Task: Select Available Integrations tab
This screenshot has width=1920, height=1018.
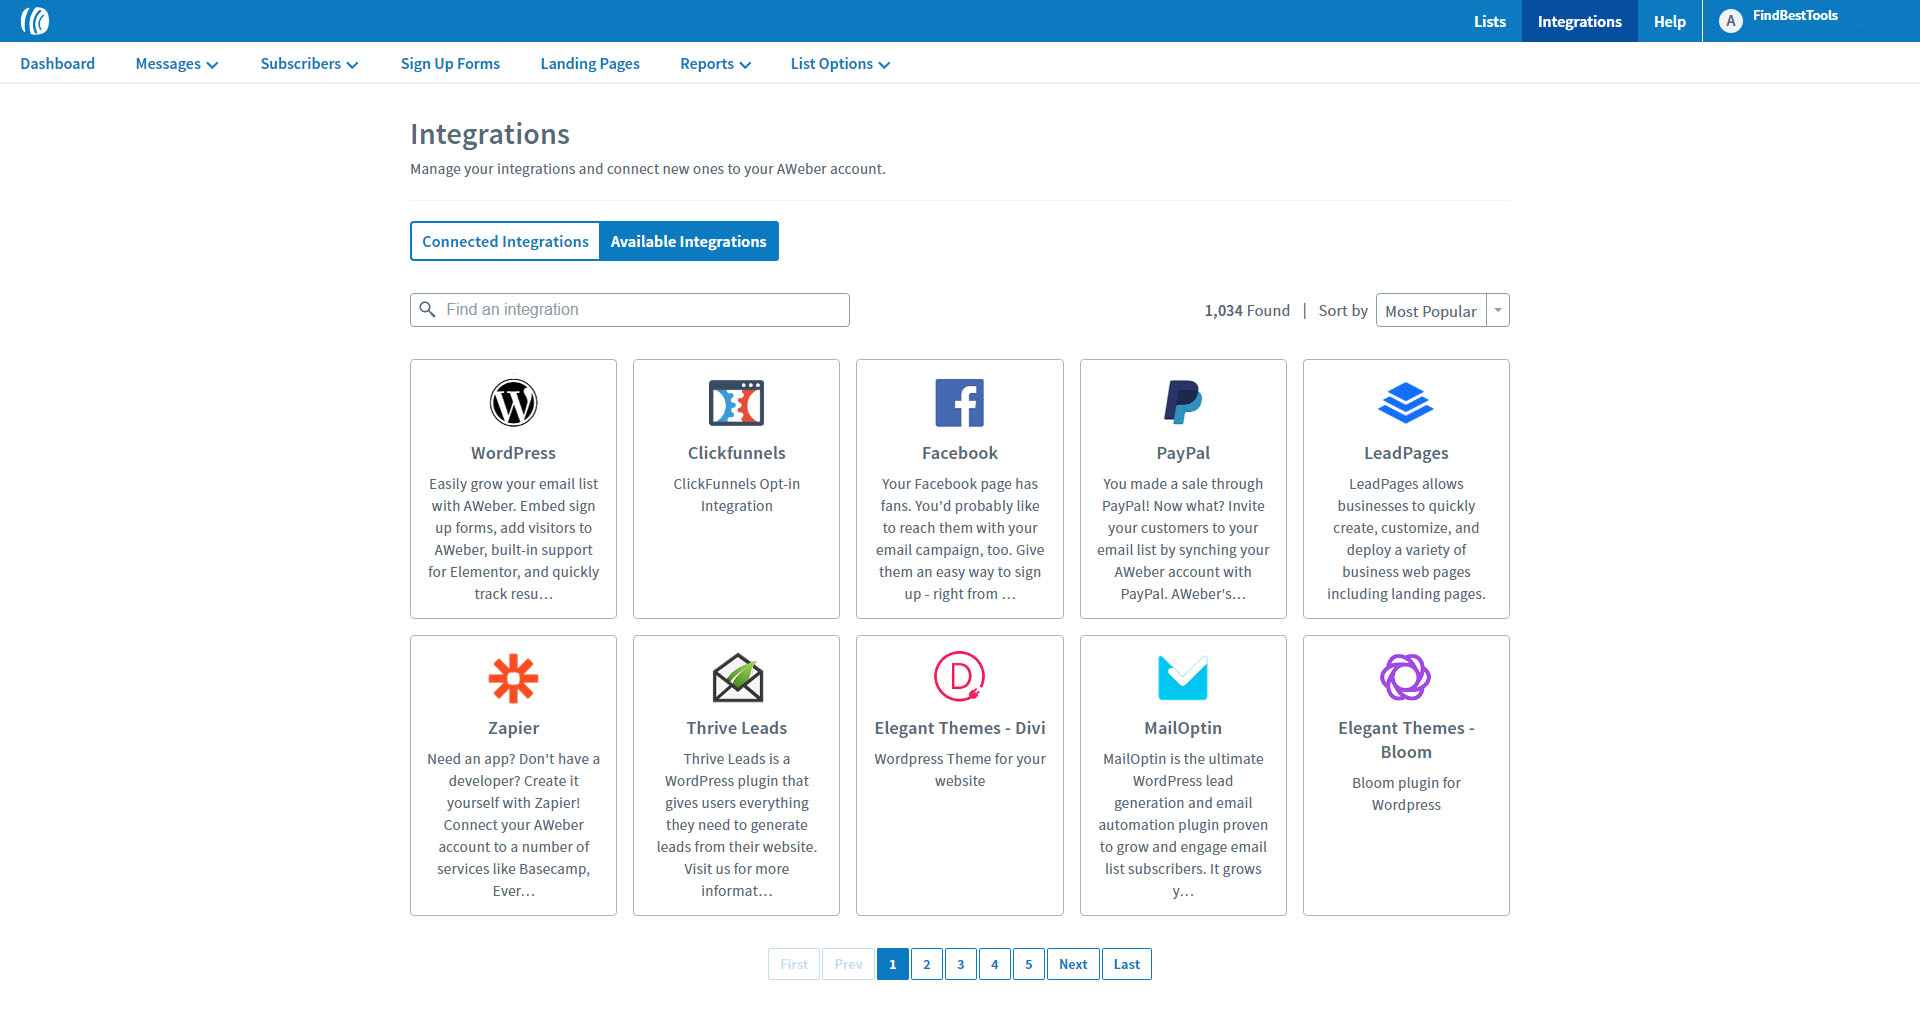Action: pyautogui.click(x=688, y=241)
